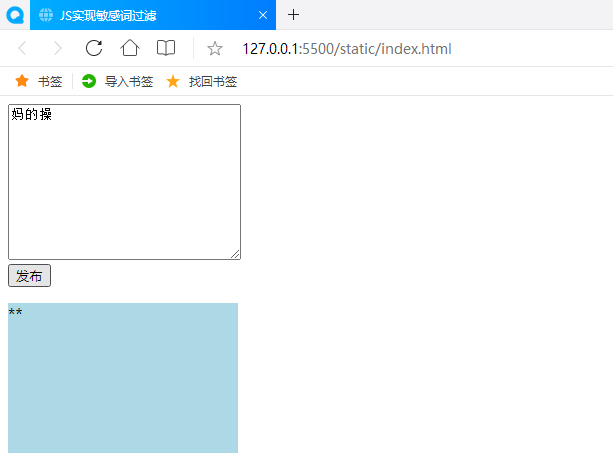Click 找回书签 in the bookmarks bar
The width and height of the screenshot is (613, 476).
202,81
